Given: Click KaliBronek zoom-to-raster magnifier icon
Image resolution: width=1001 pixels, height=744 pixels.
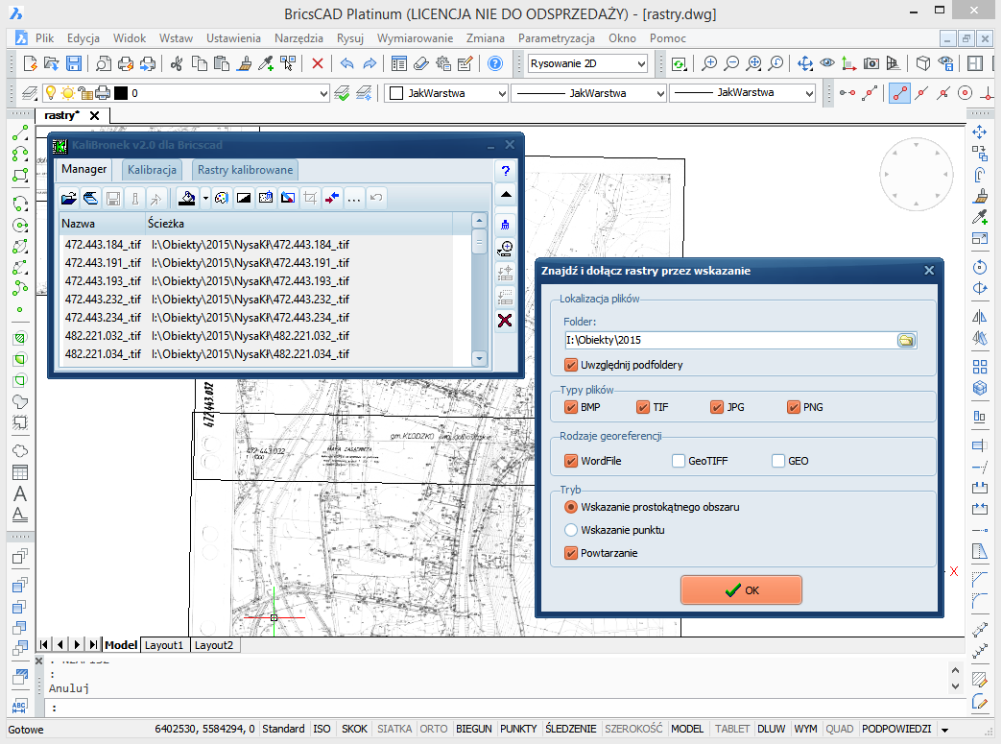Looking at the screenshot, I should pos(505,248).
